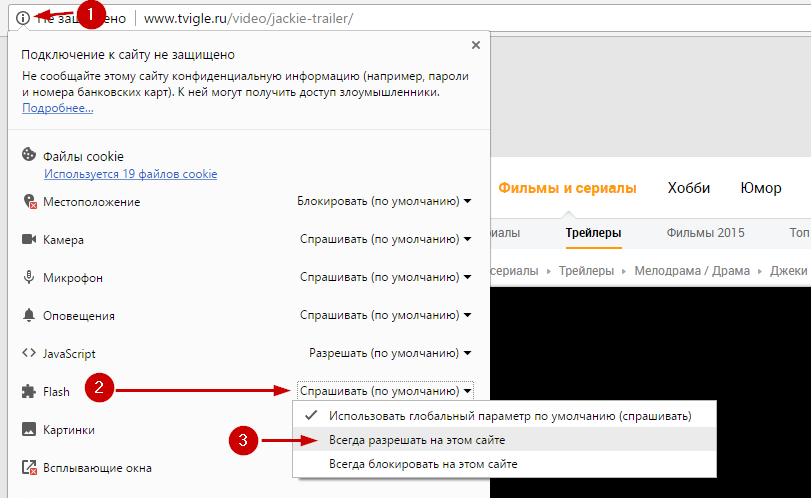Click the Микрофон microphone icon
The image size is (811, 498).
(29, 278)
